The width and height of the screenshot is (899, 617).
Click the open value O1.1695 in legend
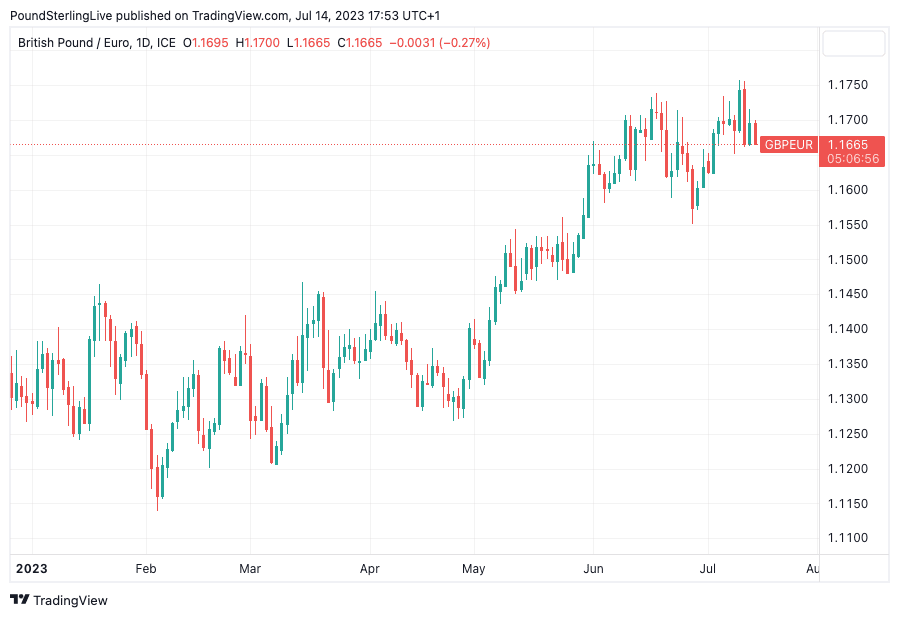pos(205,43)
